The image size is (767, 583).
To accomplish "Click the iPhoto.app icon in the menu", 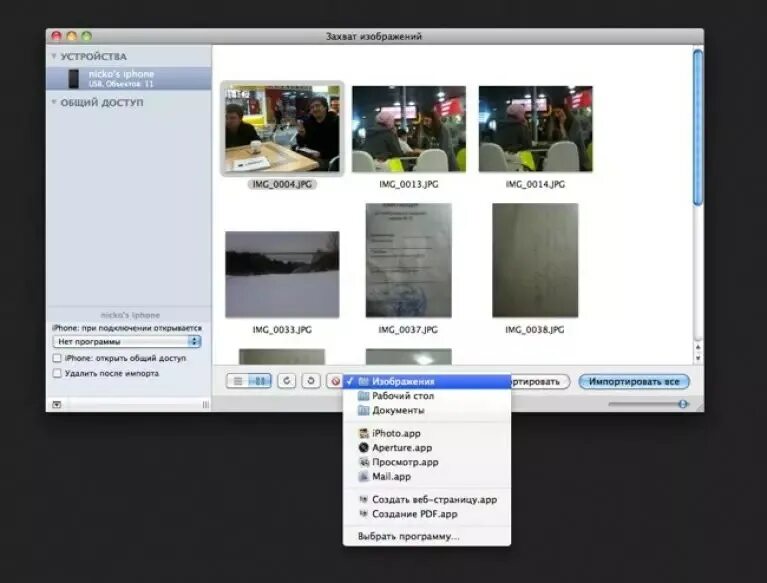I will click(363, 433).
